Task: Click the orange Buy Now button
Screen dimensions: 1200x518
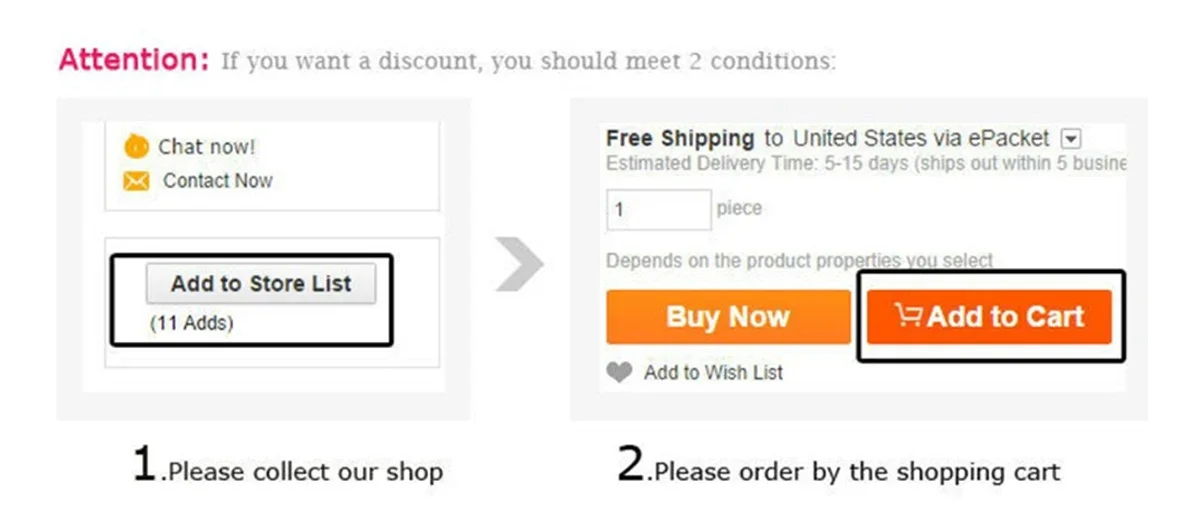Action: [x=728, y=317]
